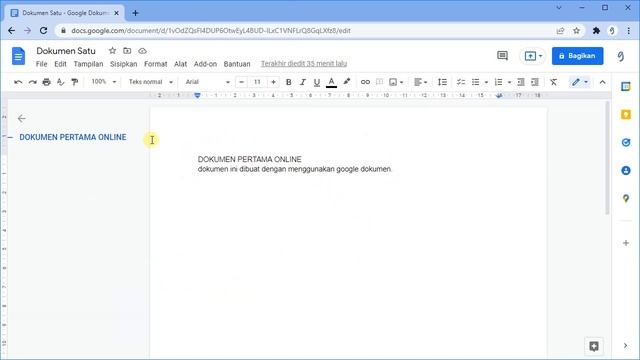The width and height of the screenshot is (640, 360).
Task: Hide the menus with the chevron up
Action: click(x=602, y=82)
